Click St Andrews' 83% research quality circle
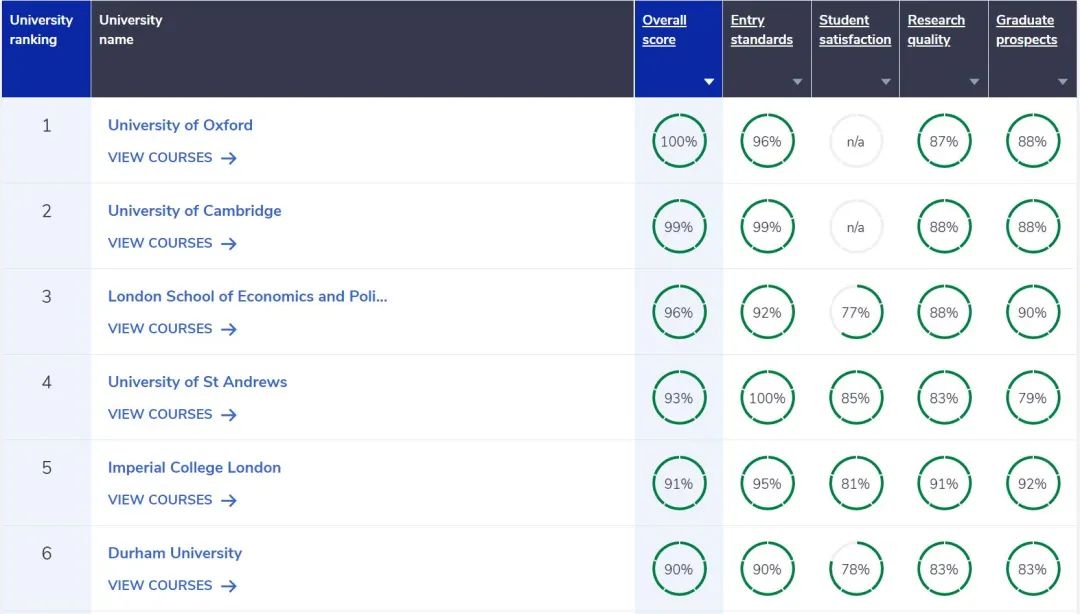Screen dimensions: 1080x614 coord(944,398)
